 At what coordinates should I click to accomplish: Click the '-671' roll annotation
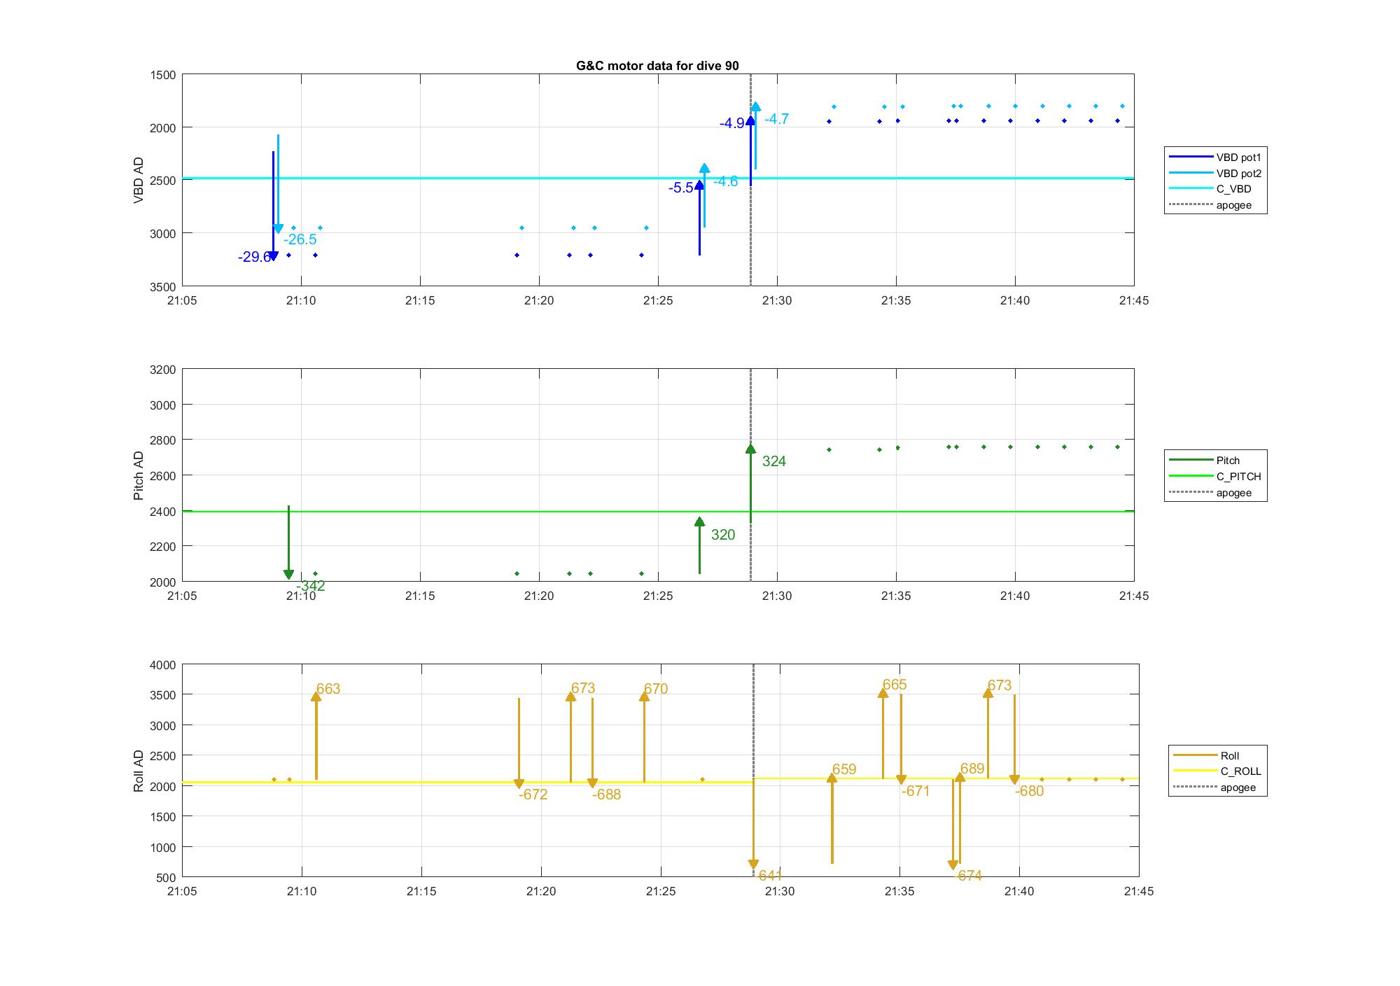pos(916,791)
